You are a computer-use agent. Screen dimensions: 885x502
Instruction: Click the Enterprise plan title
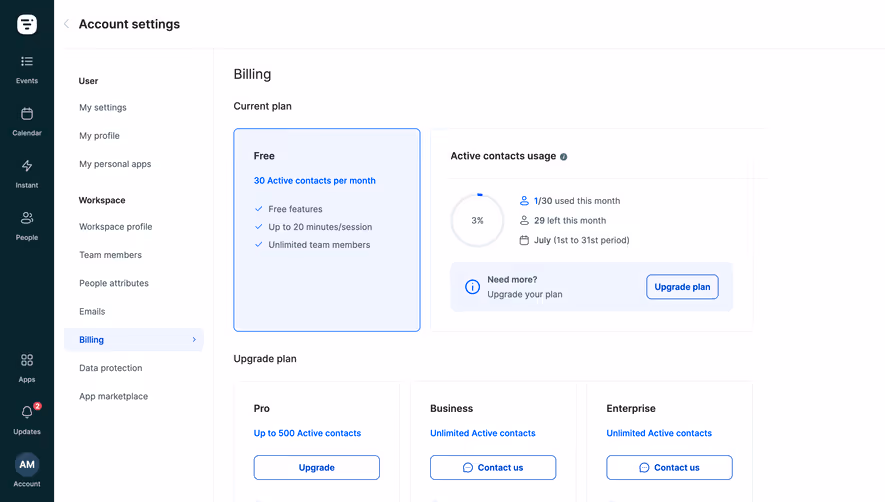pyautogui.click(x=631, y=408)
